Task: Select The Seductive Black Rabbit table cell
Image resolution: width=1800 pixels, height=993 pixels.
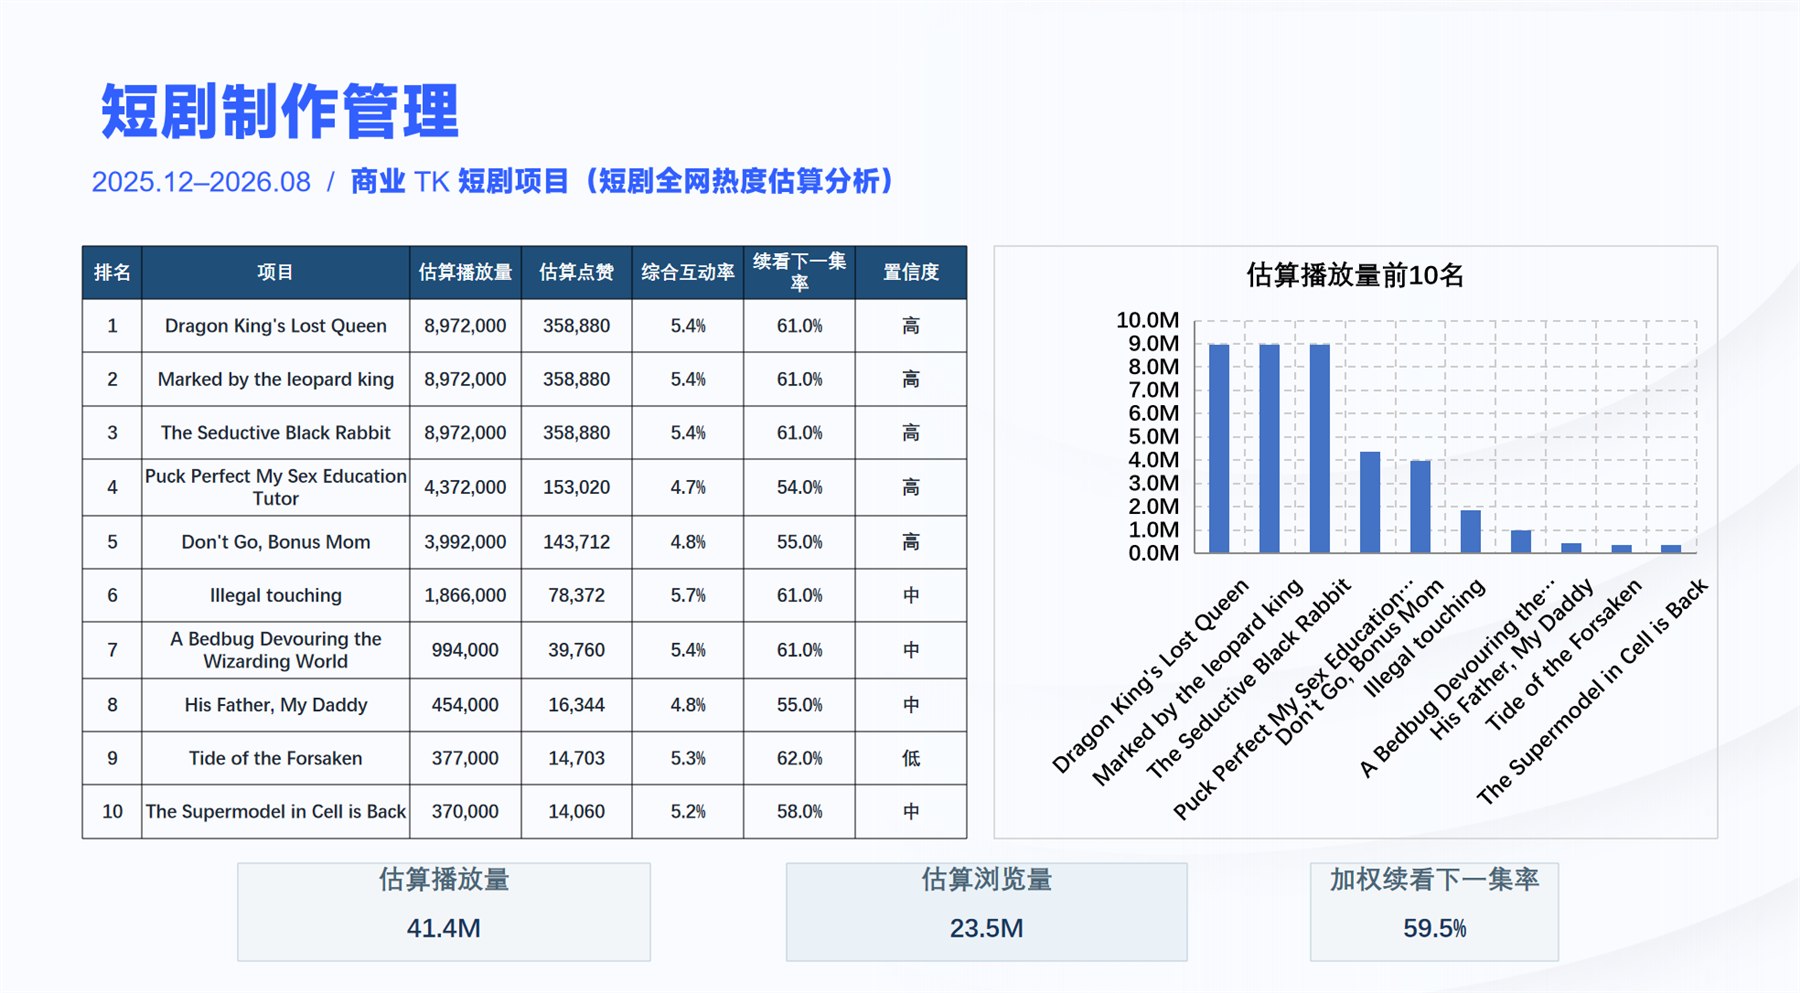Action: (x=275, y=433)
